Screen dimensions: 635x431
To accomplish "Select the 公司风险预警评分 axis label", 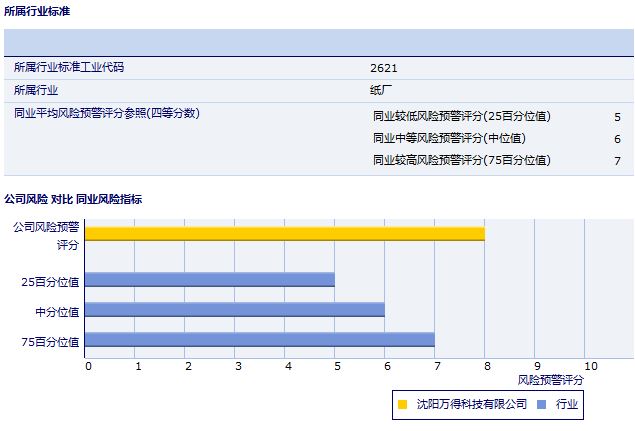I will (x=46, y=236).
